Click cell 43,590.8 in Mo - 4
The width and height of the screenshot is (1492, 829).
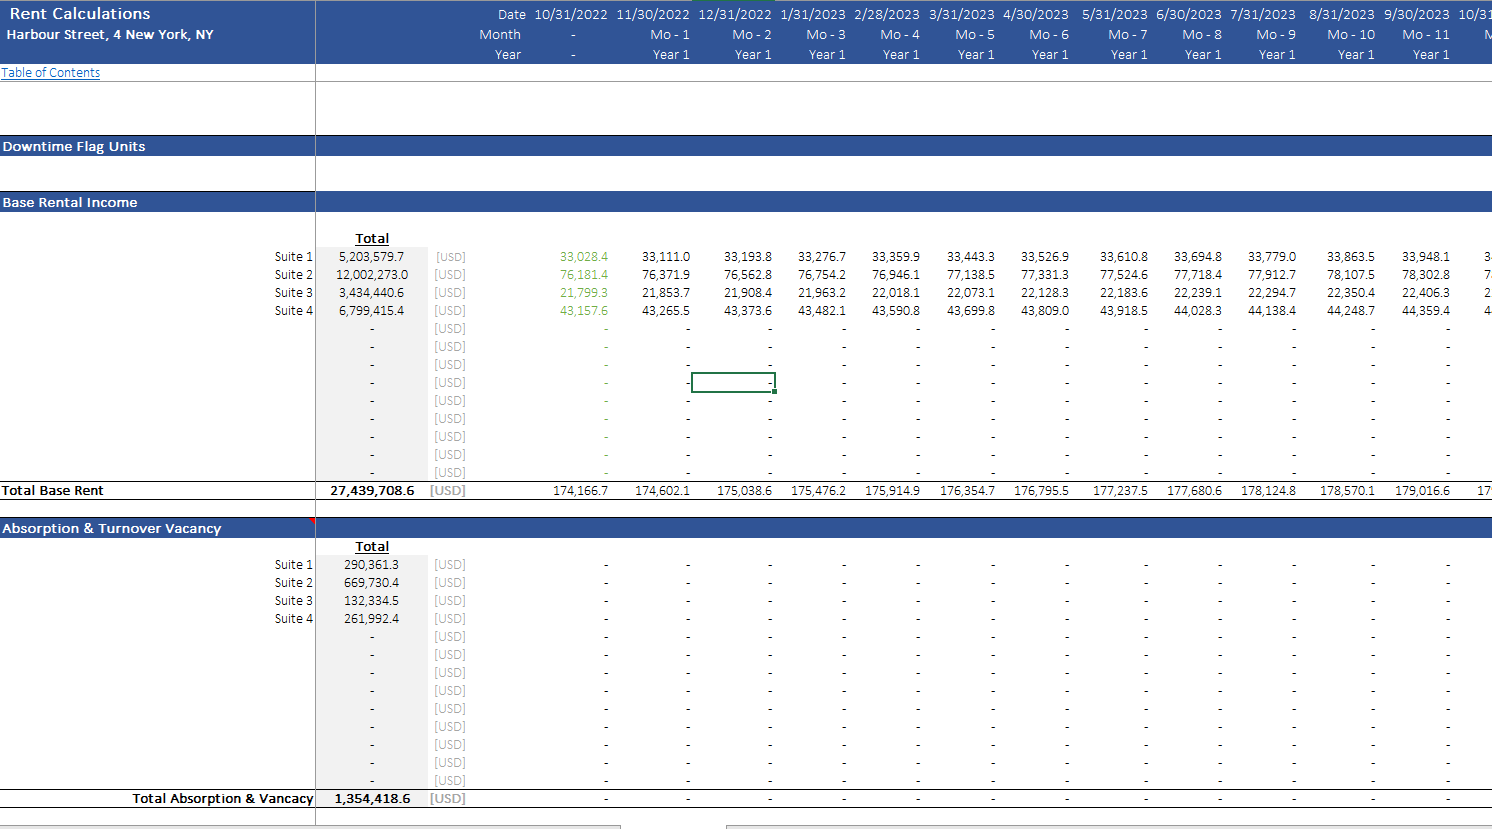(x=896, y=311)
